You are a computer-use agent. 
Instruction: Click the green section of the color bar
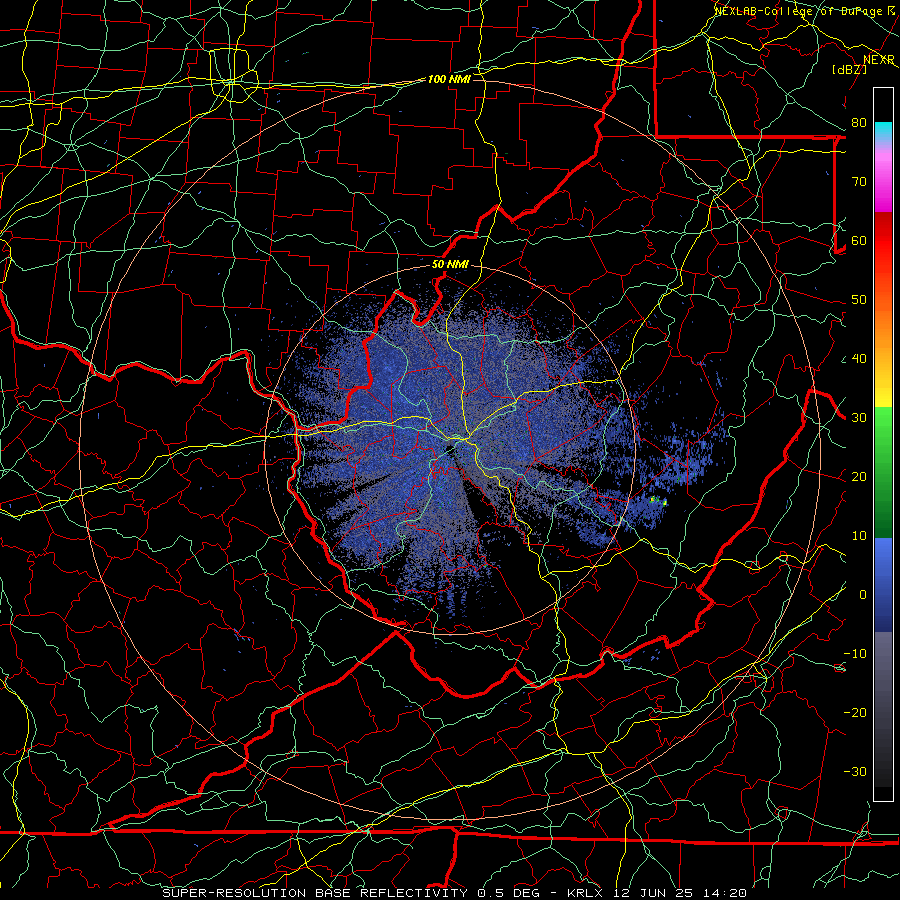(883, 472)
